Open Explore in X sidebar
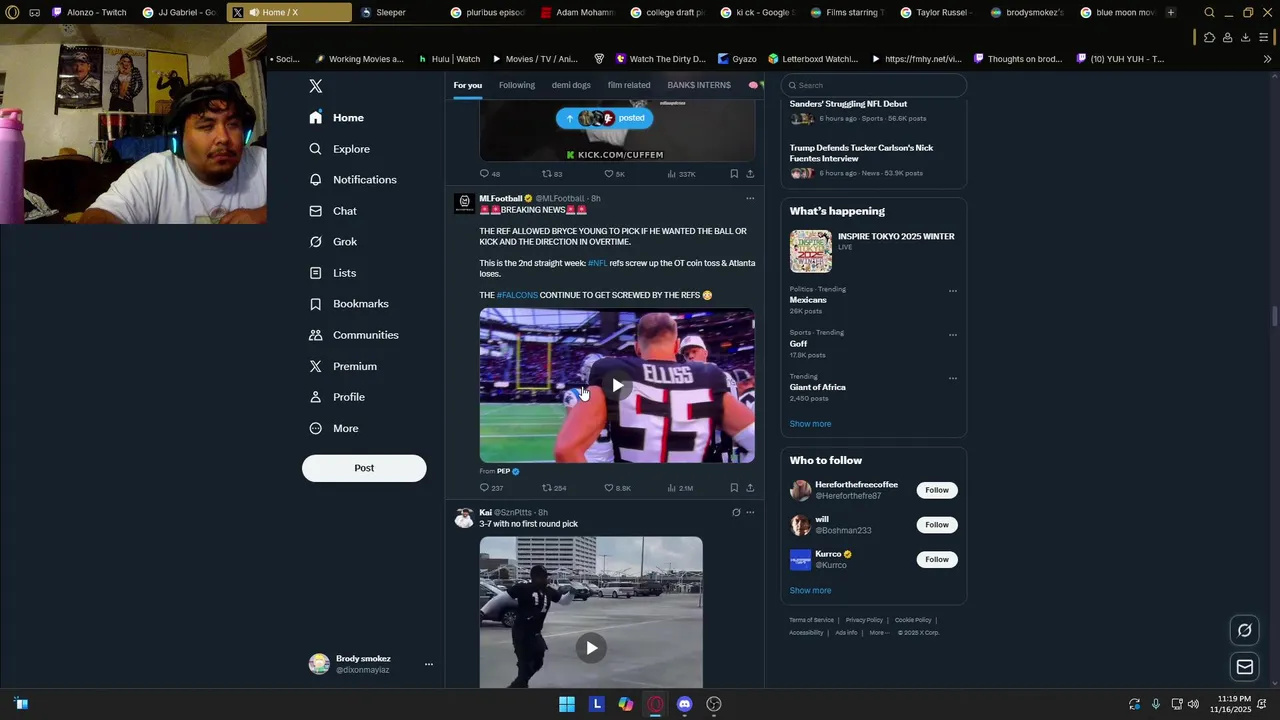 [340, 149]
